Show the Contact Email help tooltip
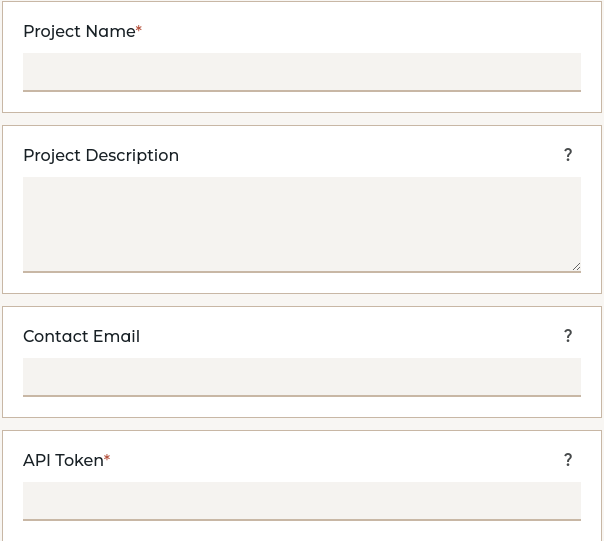The height and width of the screenshot is (541, 604). [568, 336]
